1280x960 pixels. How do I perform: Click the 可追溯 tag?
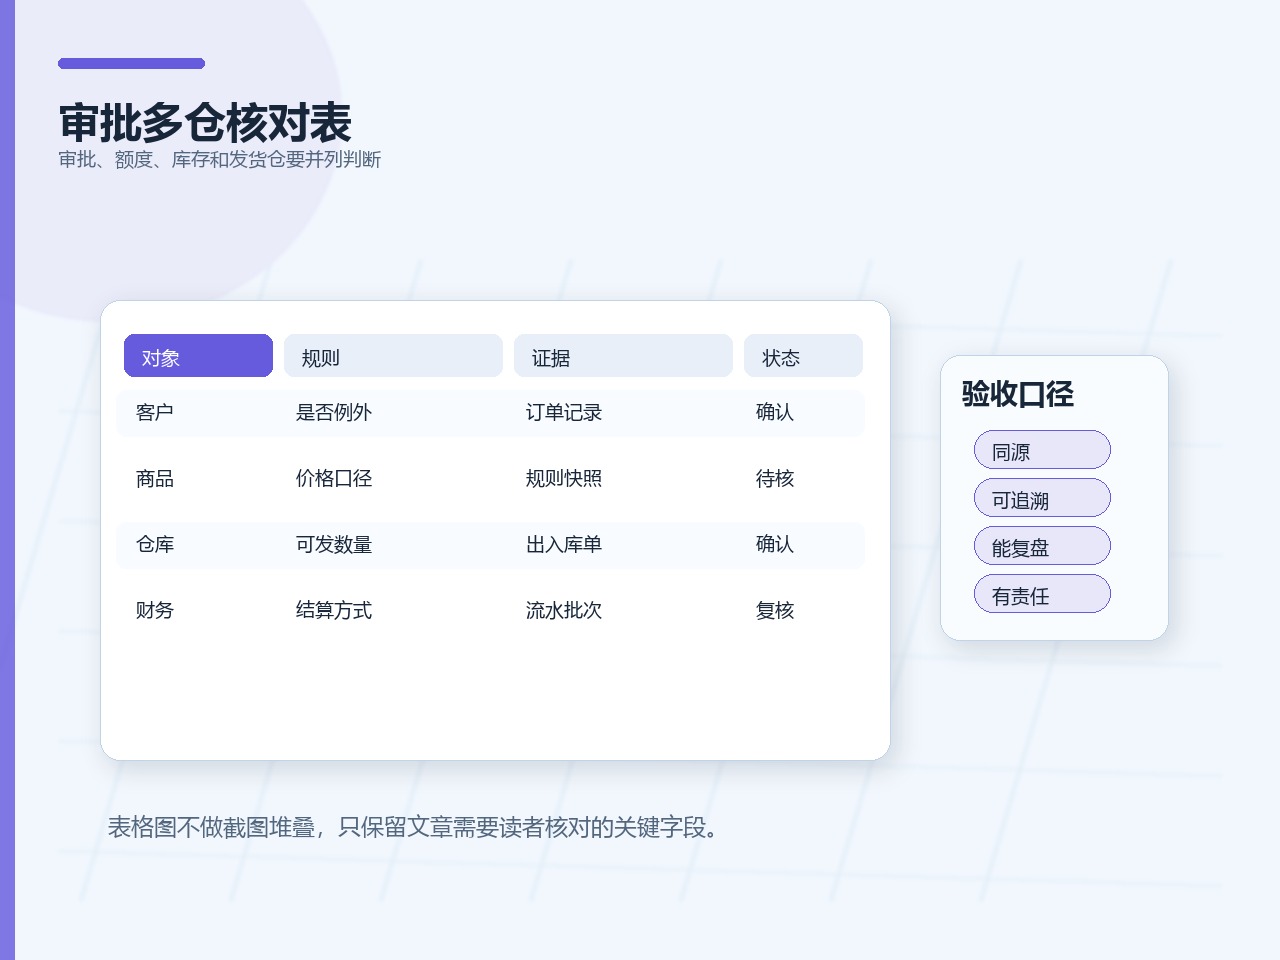pos(1042,498)
